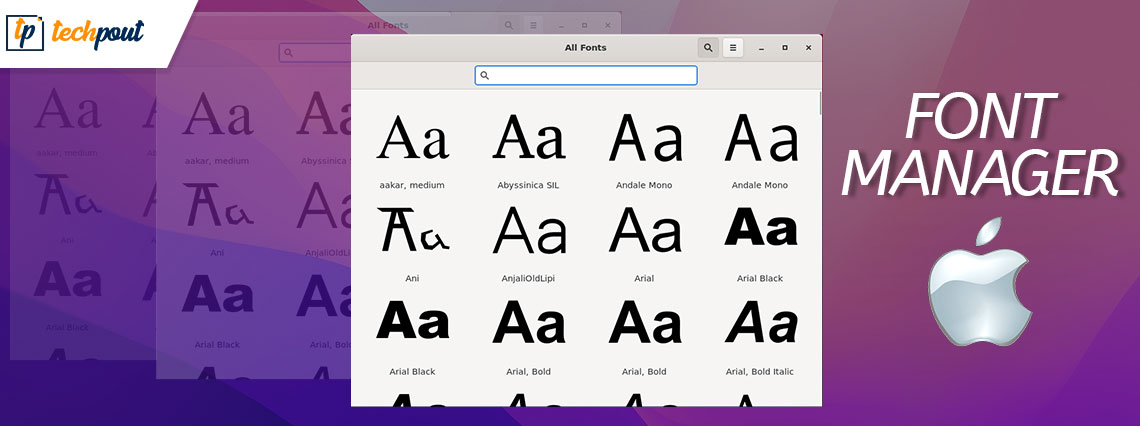Open the menu button in the faded background window
Screen dimensions: 1140x426
point(533,25)
